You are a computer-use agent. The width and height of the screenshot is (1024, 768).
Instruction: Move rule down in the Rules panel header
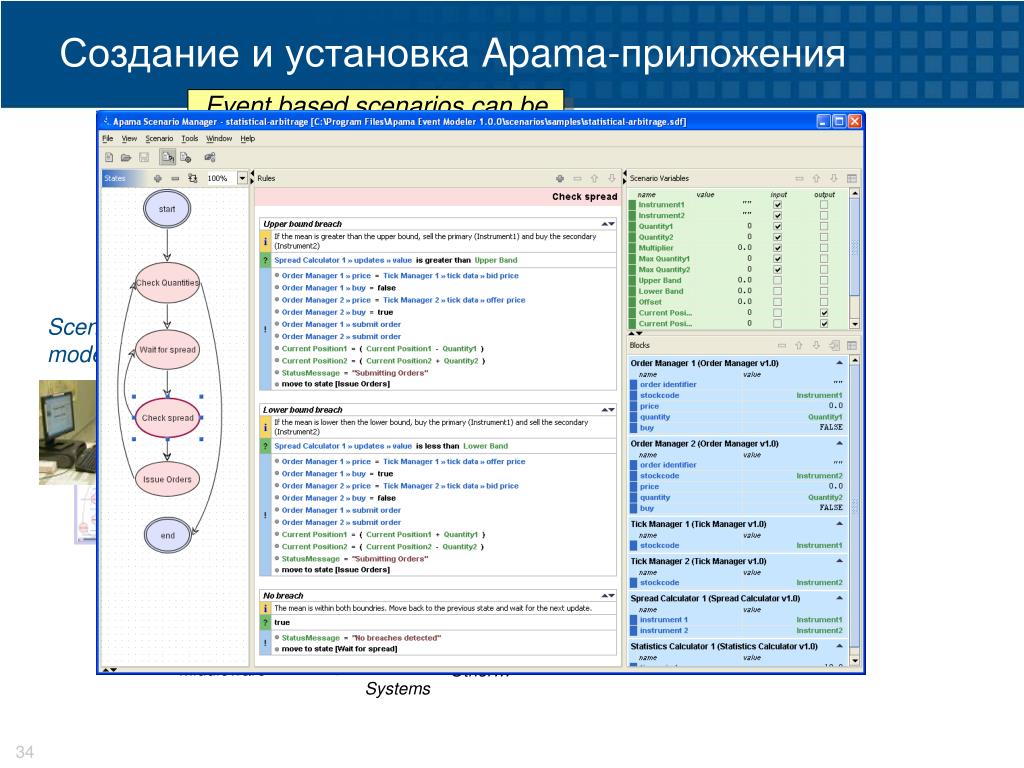point(612,178)
